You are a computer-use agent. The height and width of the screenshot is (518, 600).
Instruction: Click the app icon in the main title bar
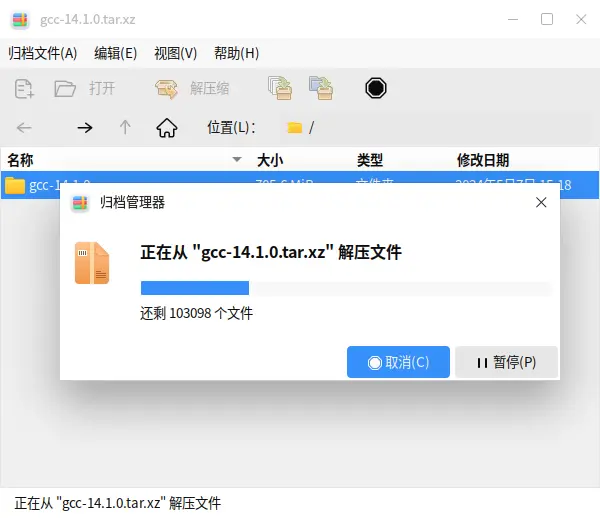click(20, 20)
